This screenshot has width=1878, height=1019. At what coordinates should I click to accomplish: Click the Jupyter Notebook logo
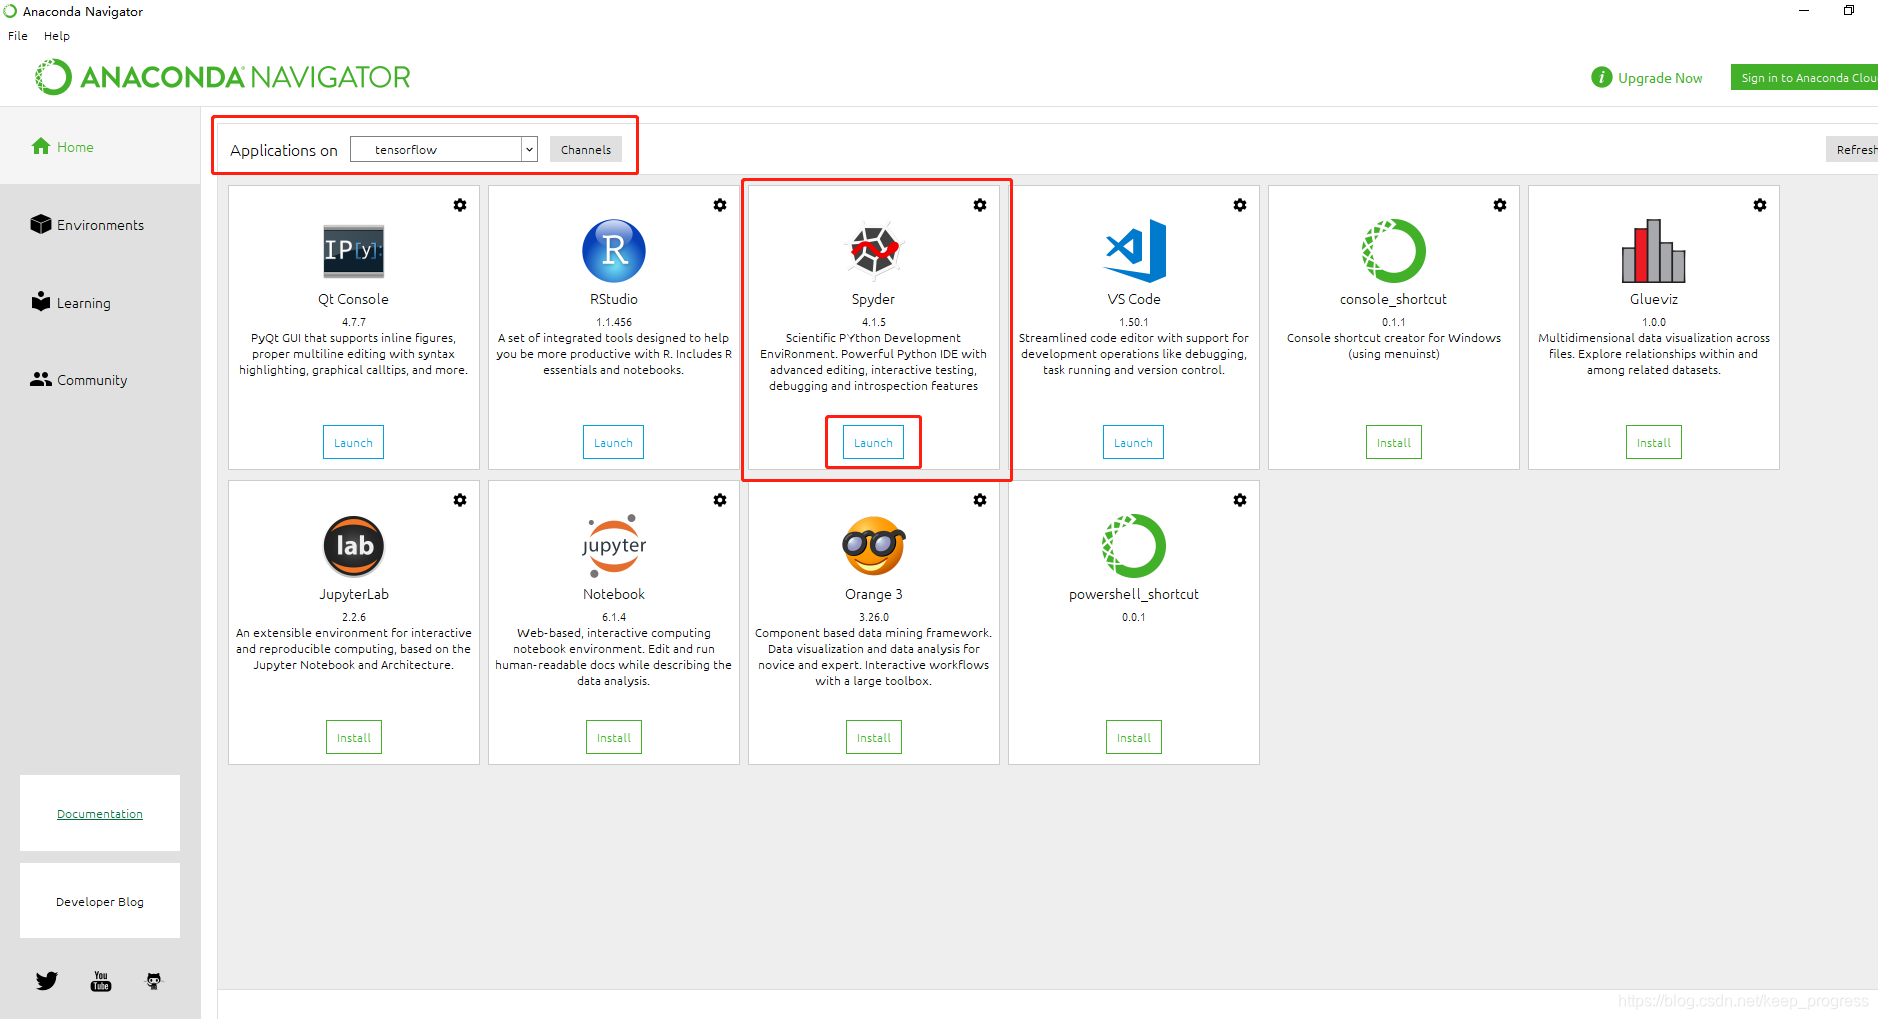(x=614, y=546)
